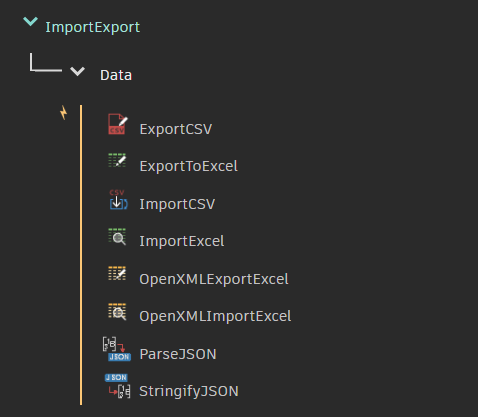This screenshot has width=478, height=417.
Task: Click the OpenXMLExportExcel orange grid icon
Action: [117, 273]
